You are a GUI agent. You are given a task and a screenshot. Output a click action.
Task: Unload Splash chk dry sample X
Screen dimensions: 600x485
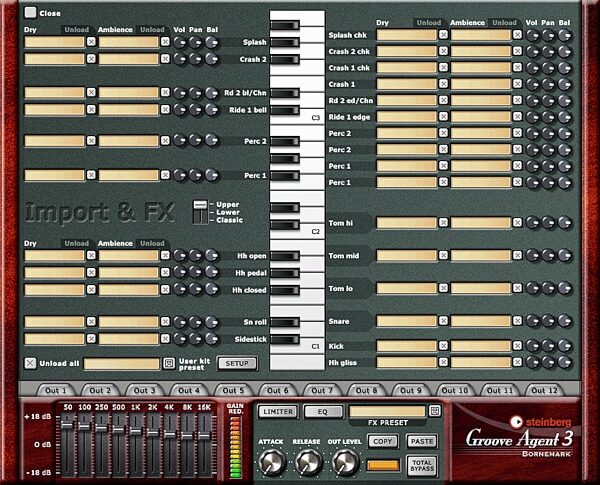point(443,35)
